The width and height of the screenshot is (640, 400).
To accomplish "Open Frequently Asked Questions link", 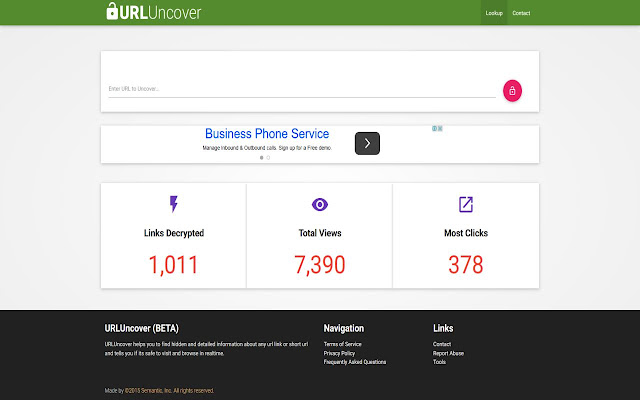I will click(x=355, y=362).
